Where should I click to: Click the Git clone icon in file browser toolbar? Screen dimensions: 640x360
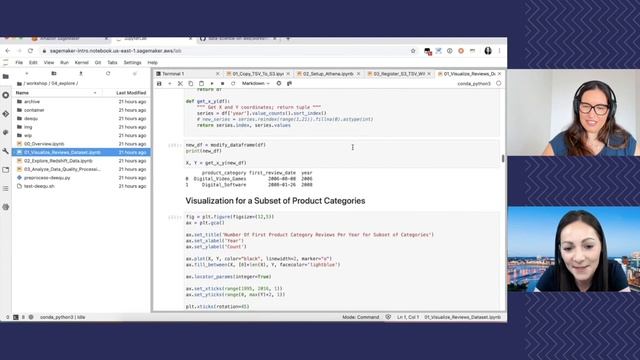click(x=135, y=73)
